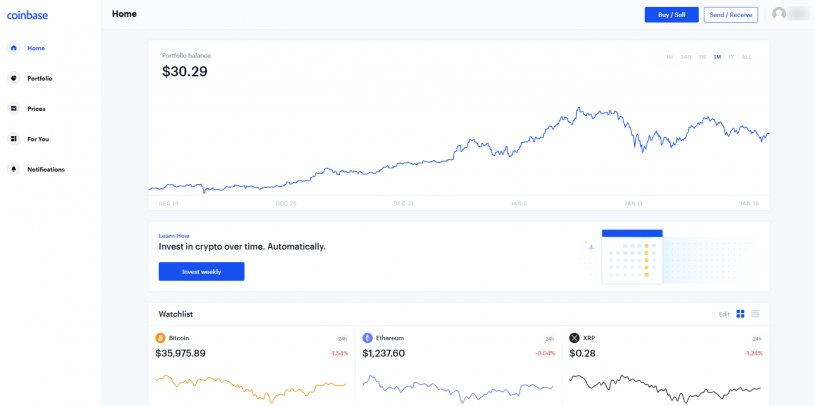Click the Send / Receive button
815x406 pixels.
pyautogui.click(x=731, y=15)
